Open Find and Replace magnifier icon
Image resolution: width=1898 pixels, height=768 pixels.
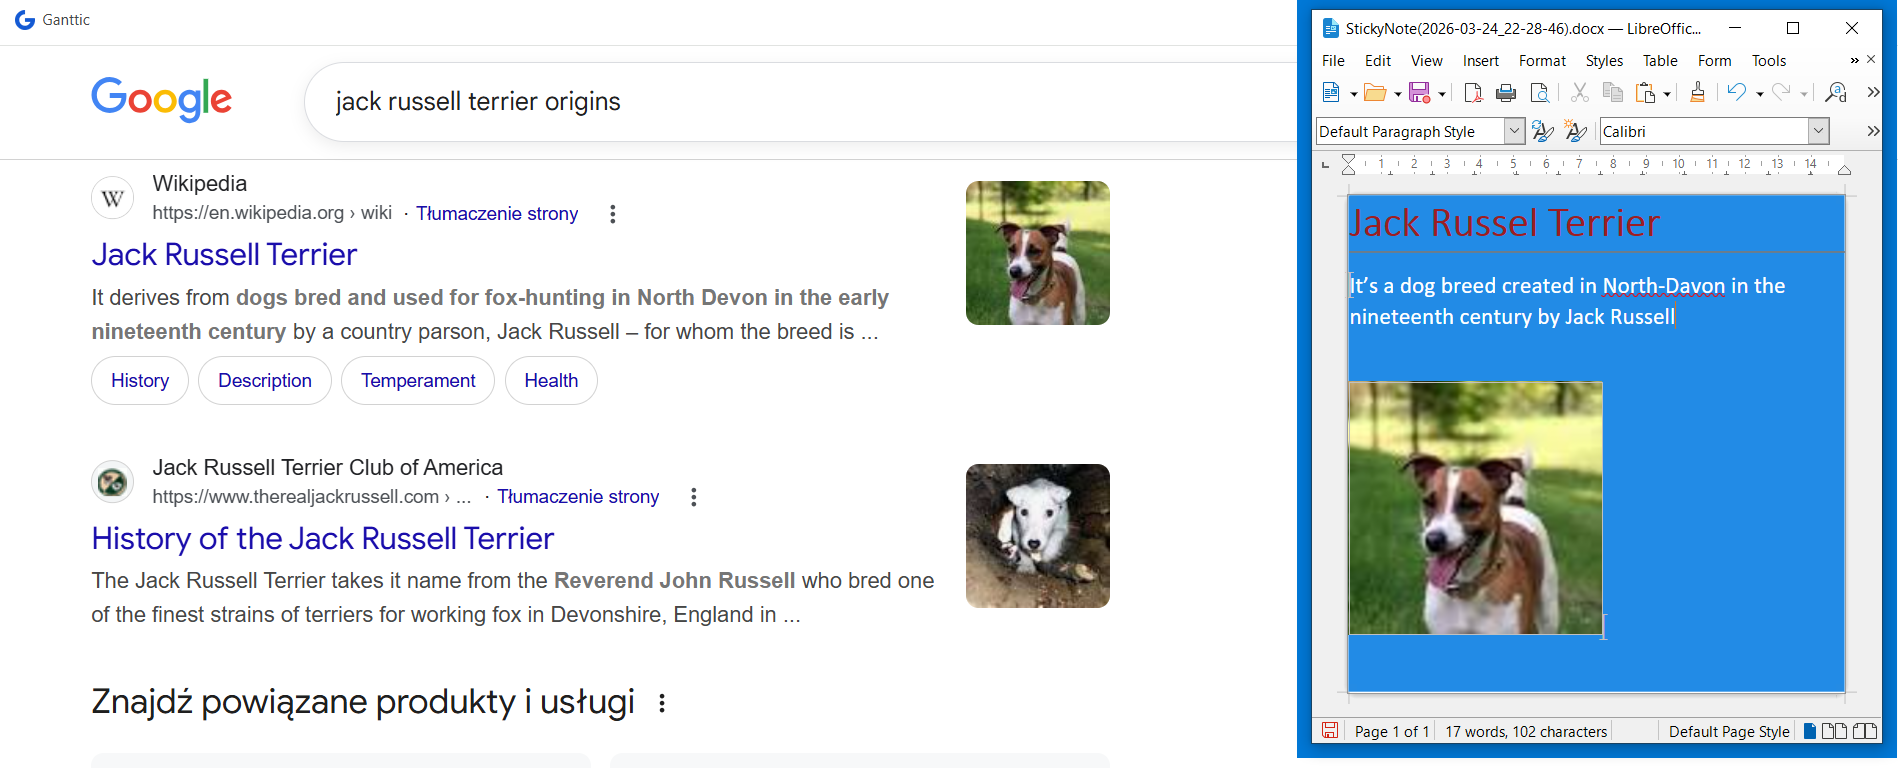point(1835,93)
